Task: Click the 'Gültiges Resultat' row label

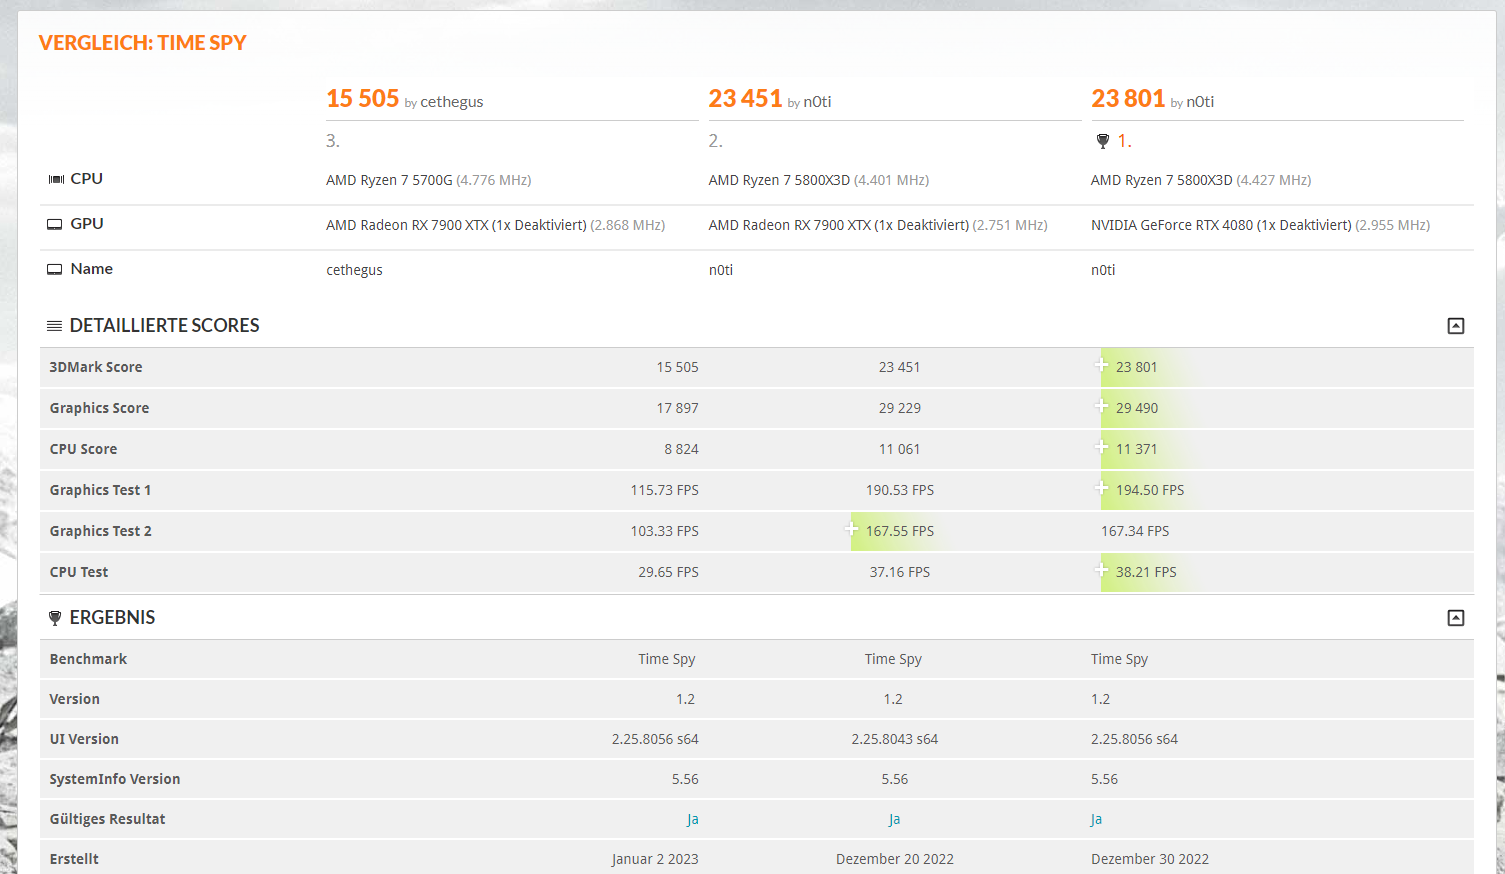Action: tap(107, 819)
